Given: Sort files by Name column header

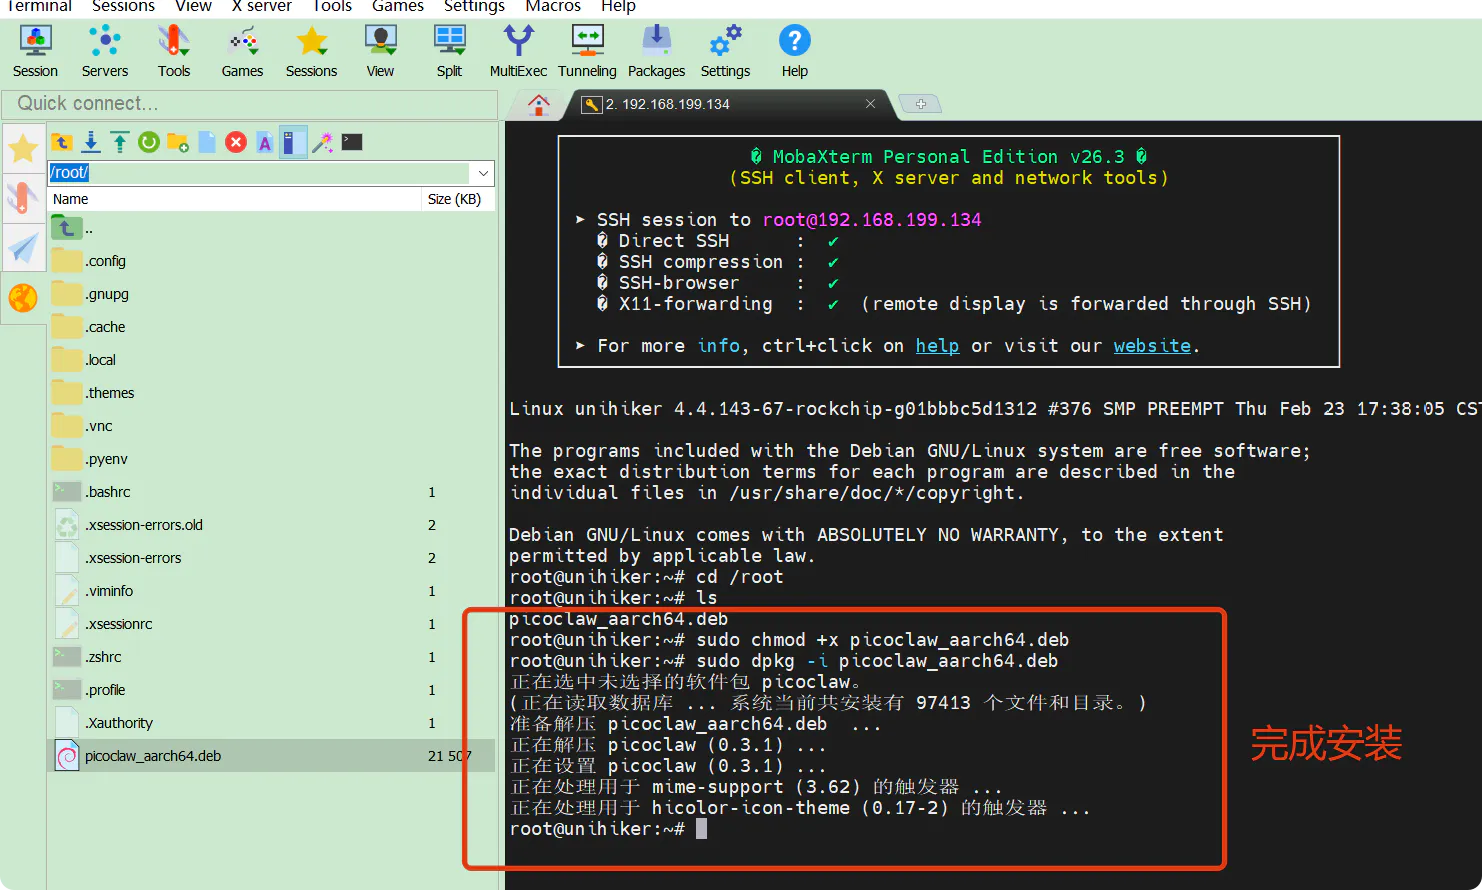Looking at the screenshot, I should coord(235,199).
